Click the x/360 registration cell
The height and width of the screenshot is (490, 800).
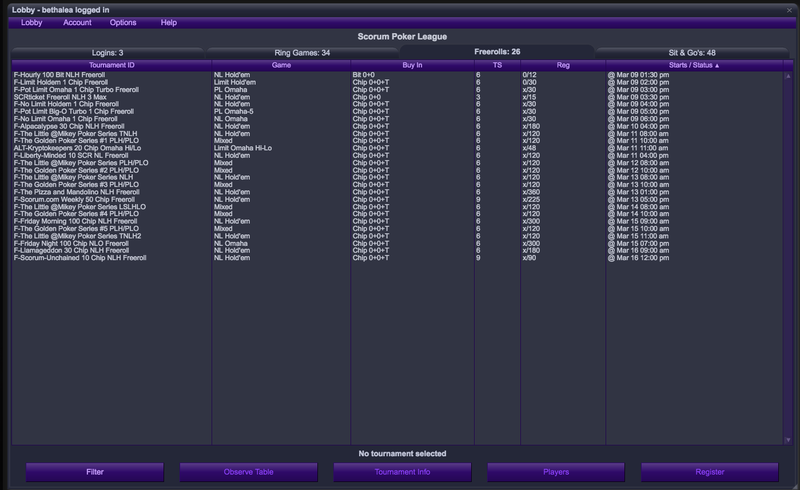click(531, 192)
